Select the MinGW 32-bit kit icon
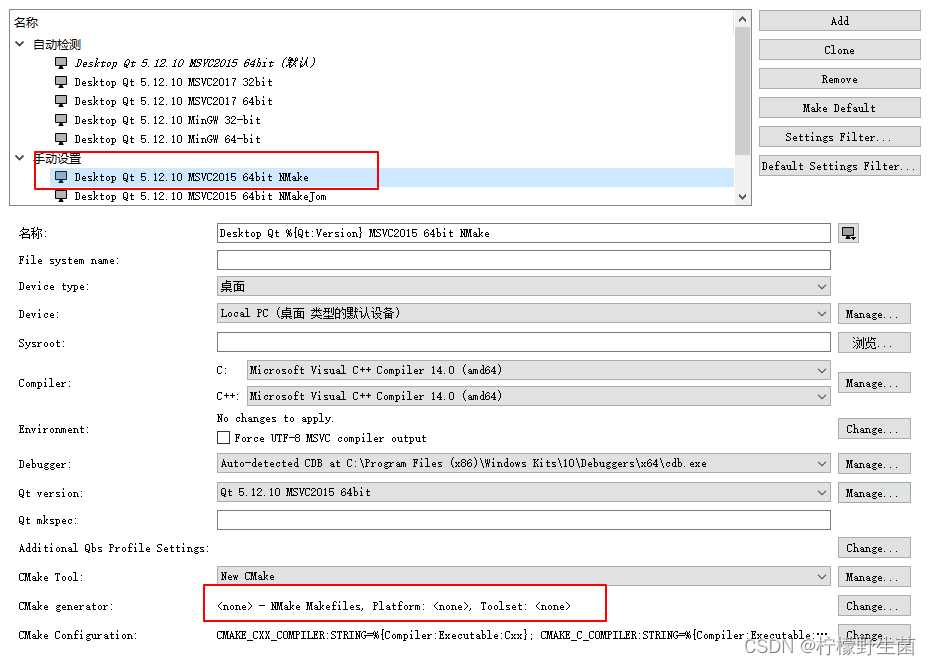Screen dimensions: 931x665 tap(62, 120)
